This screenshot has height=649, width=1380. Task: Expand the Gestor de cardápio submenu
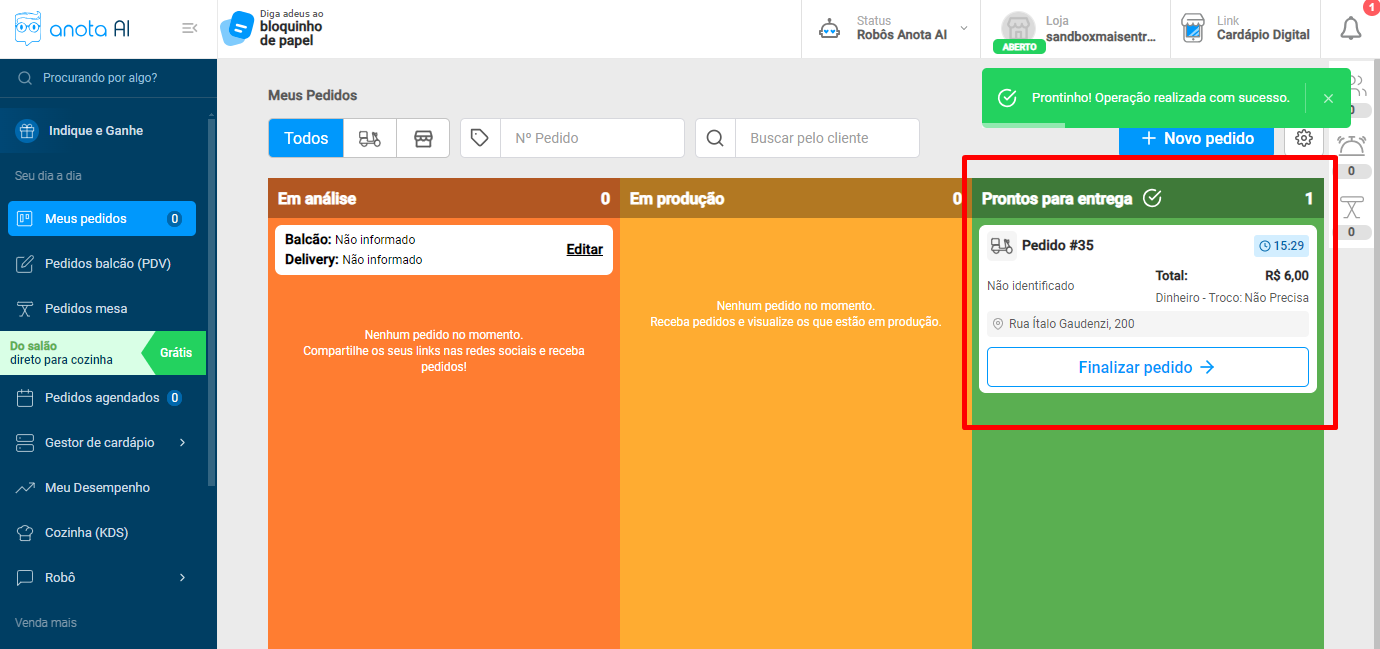(182, 442)
